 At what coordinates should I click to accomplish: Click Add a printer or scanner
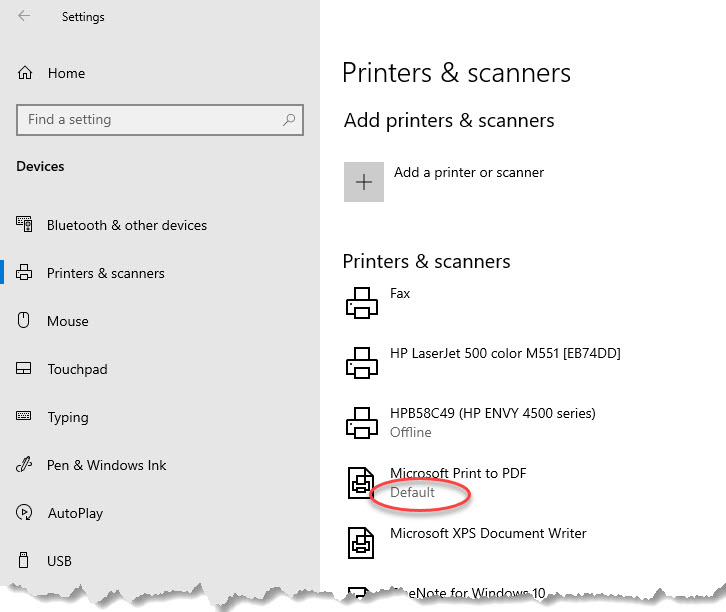coord(469,172)
